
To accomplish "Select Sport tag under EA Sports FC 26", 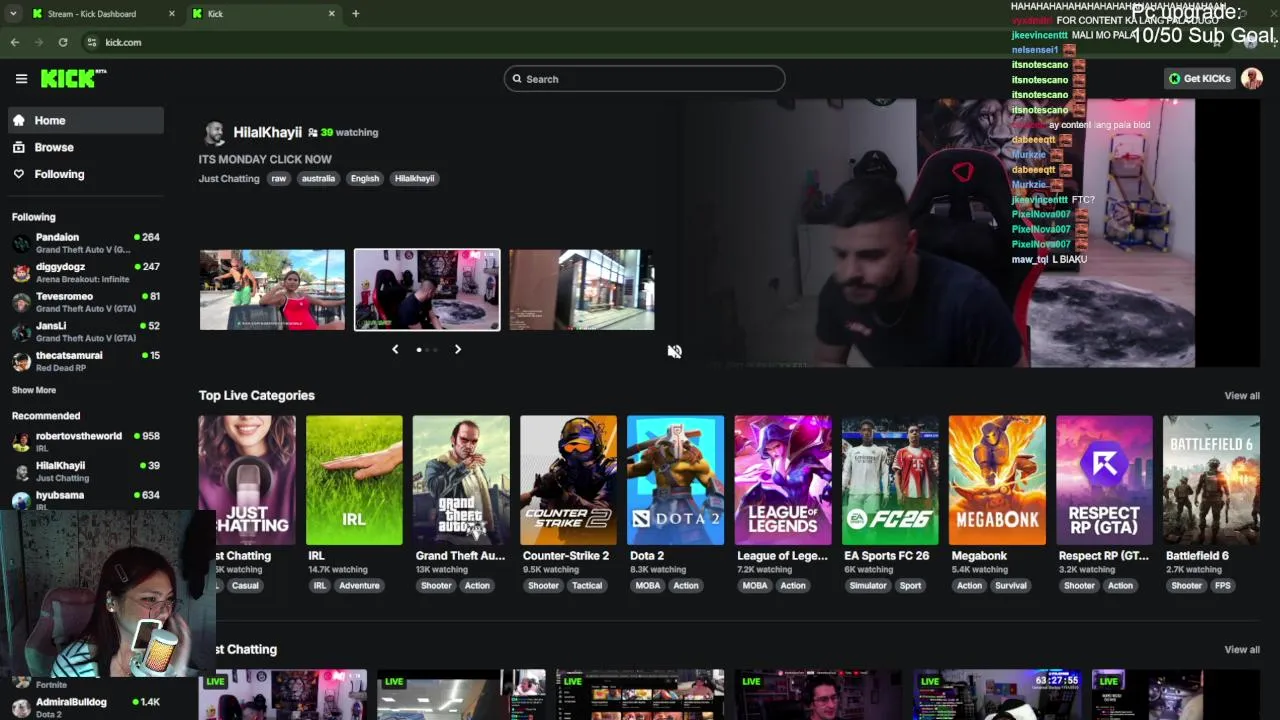I will pyautogui.click(x=910, y=586).
